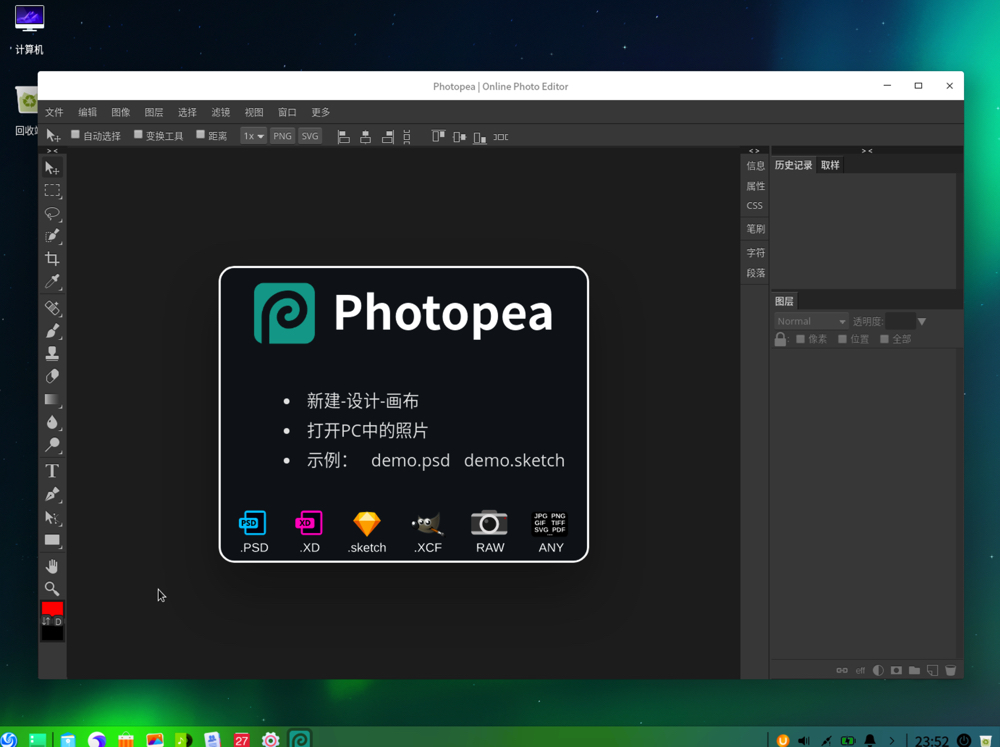Select the Hand tool

[x=52, y=566]
